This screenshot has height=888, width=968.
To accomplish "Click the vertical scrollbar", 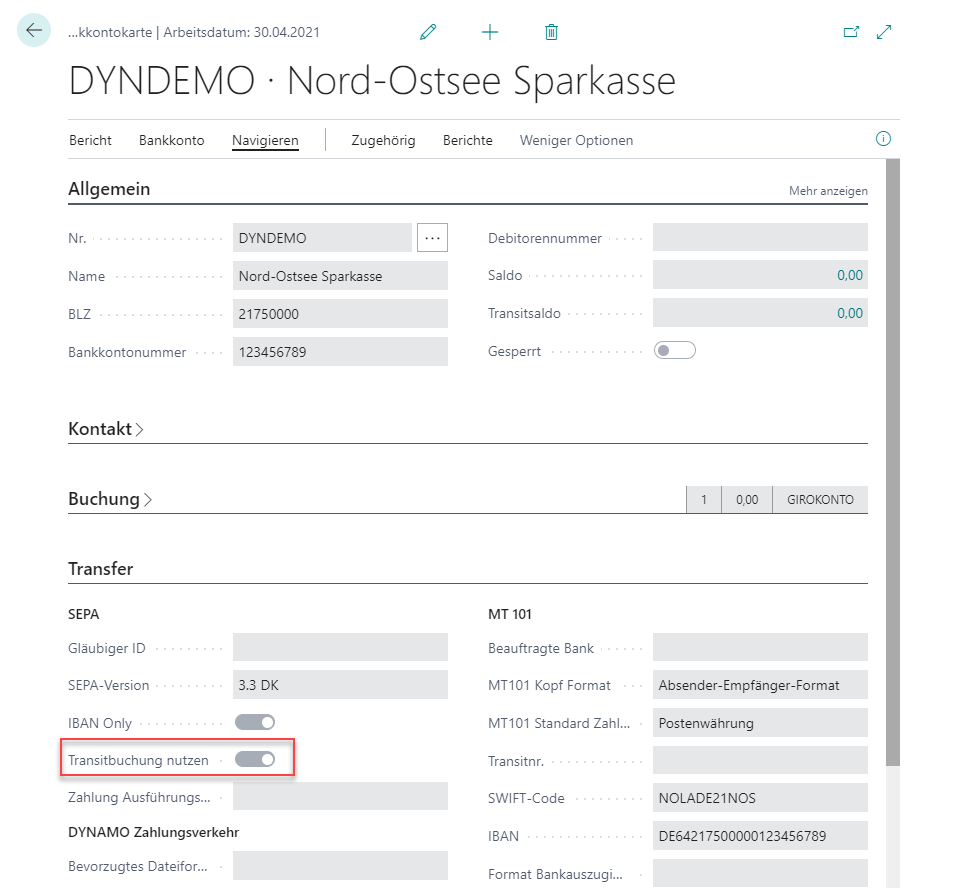I will coord(893,450).
